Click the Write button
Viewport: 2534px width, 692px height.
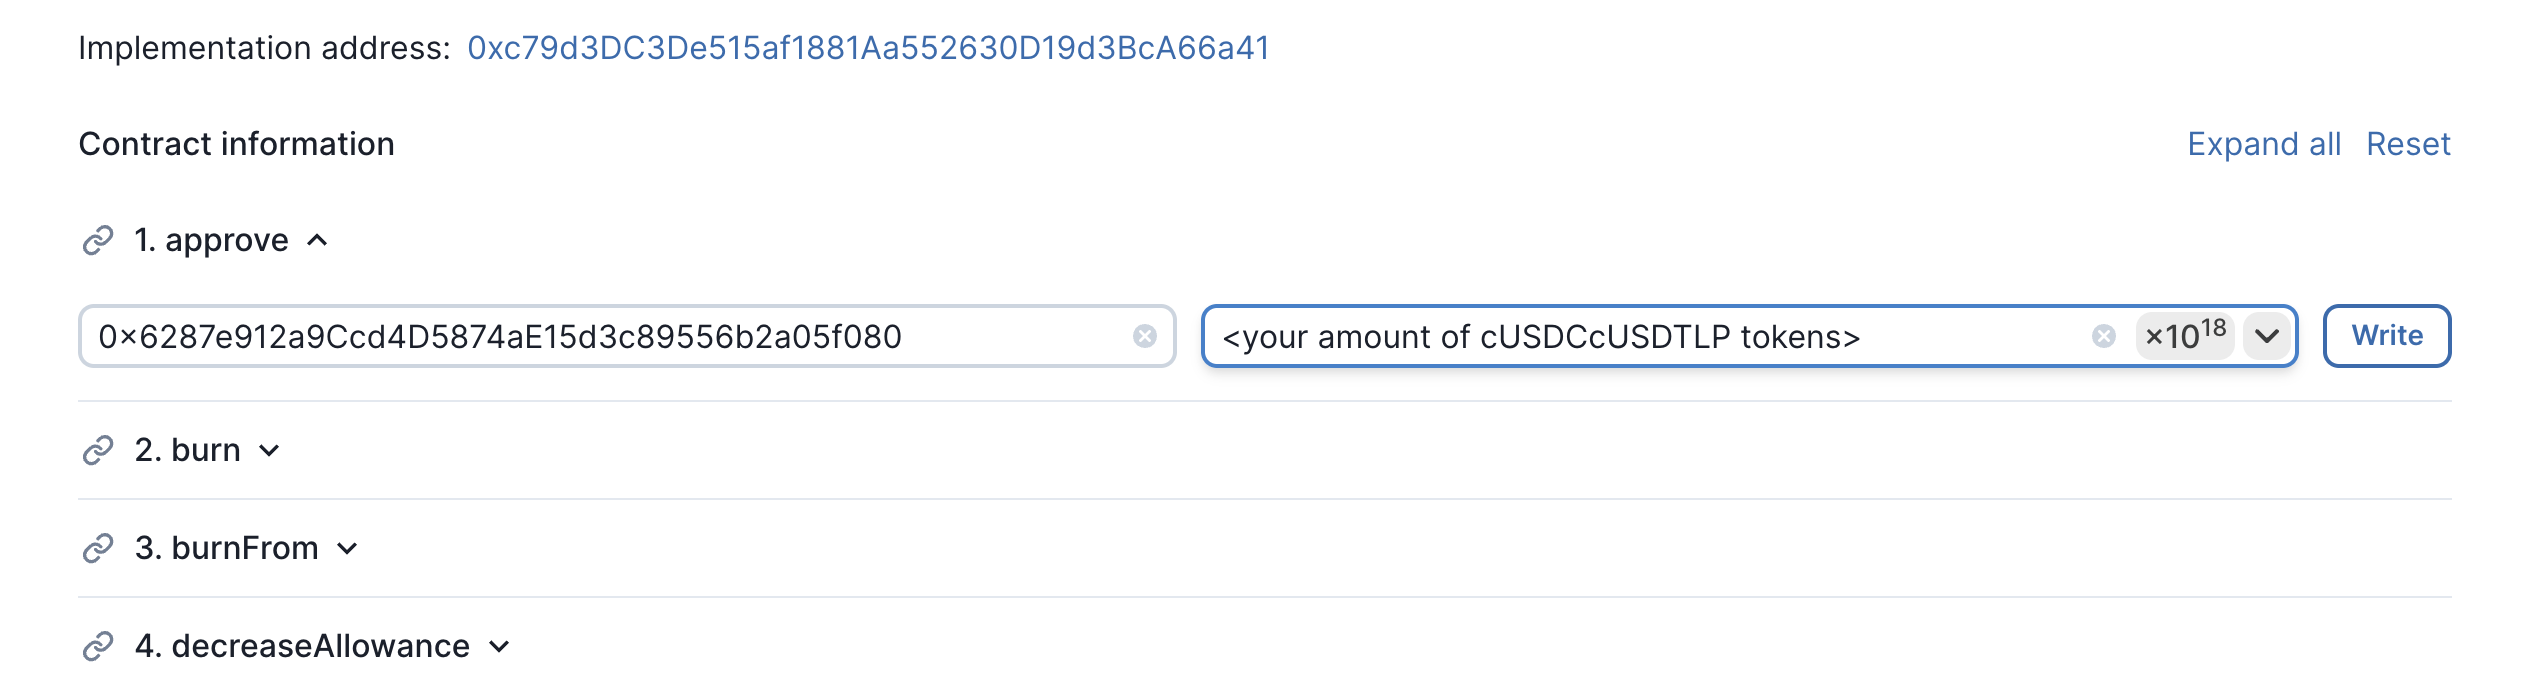pyautogui.click(x=2387, y=336)
